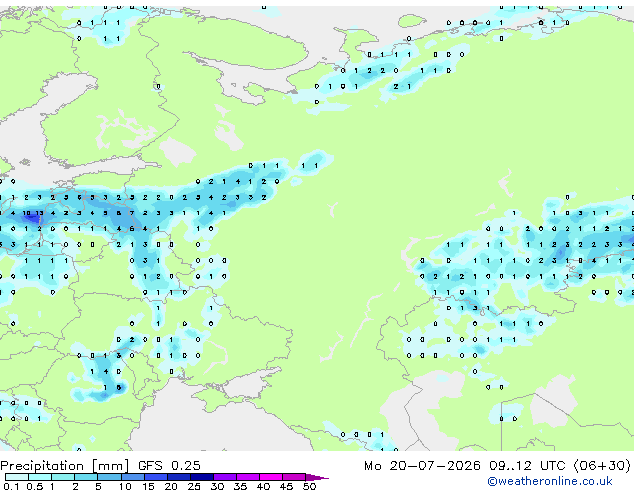The height and width of the screenshot is (490, 634).
Task: Click the '0.1' legend tick label
Action: pos(11,486)
